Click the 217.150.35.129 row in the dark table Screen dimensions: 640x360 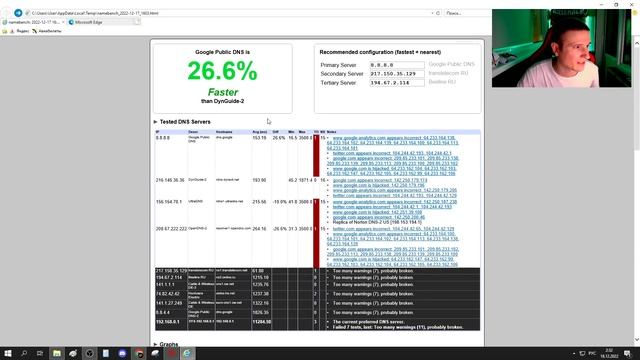click(x=318, y=271)
